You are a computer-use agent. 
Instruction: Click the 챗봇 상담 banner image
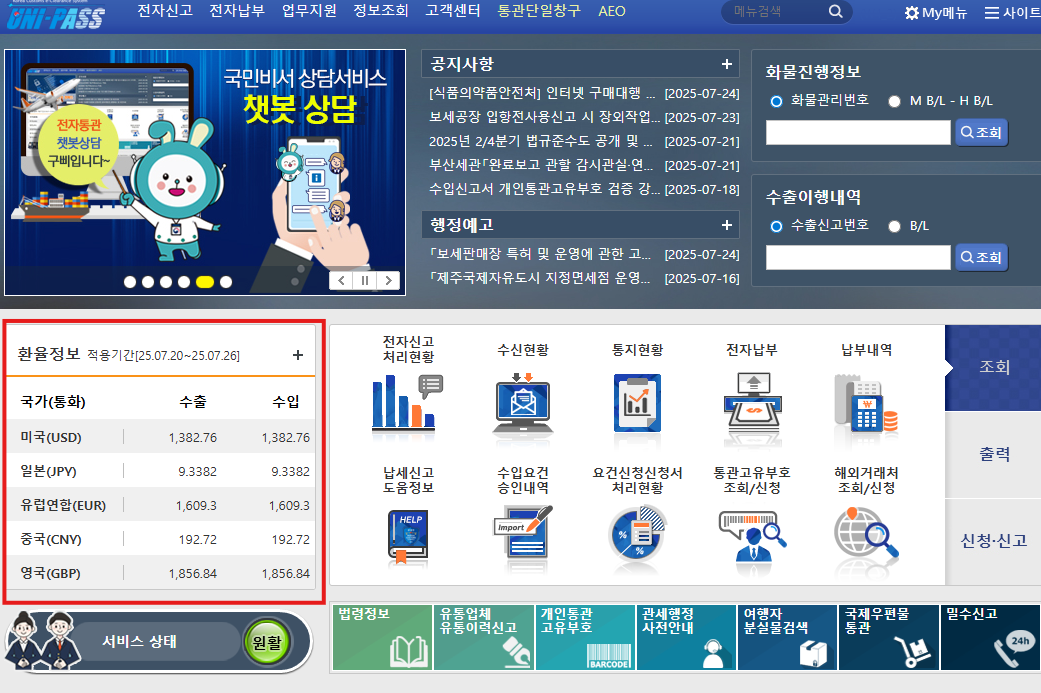coord(205,172)
